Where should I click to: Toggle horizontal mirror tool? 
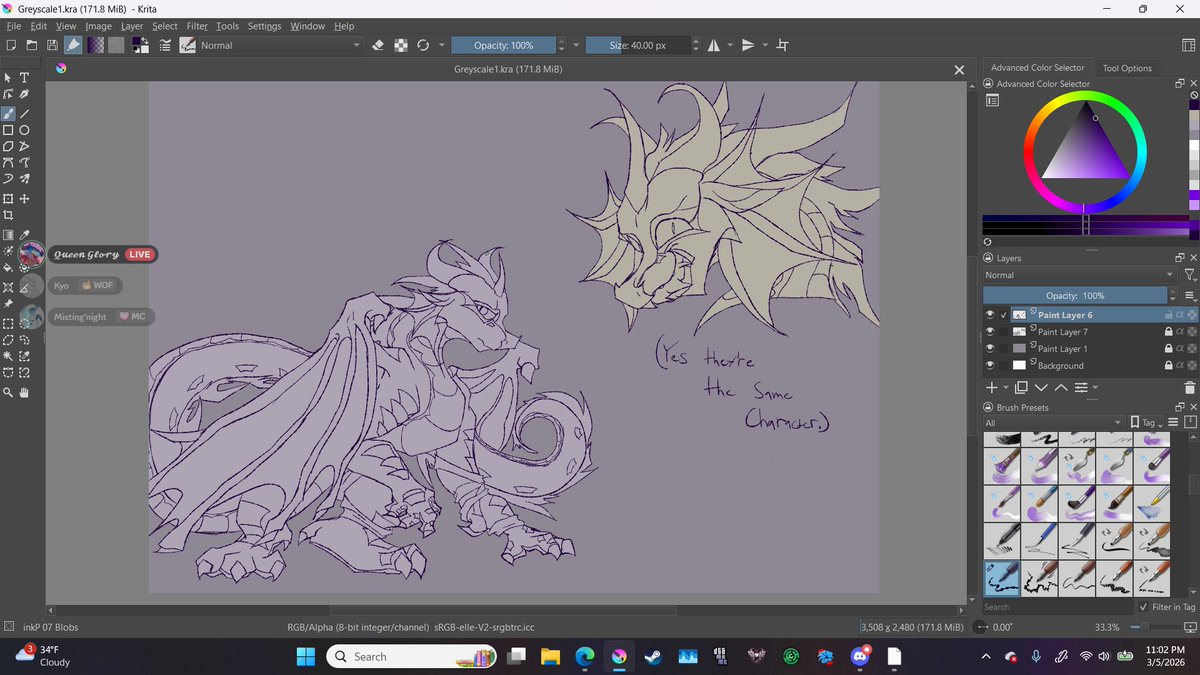click(x=714, y=45)
